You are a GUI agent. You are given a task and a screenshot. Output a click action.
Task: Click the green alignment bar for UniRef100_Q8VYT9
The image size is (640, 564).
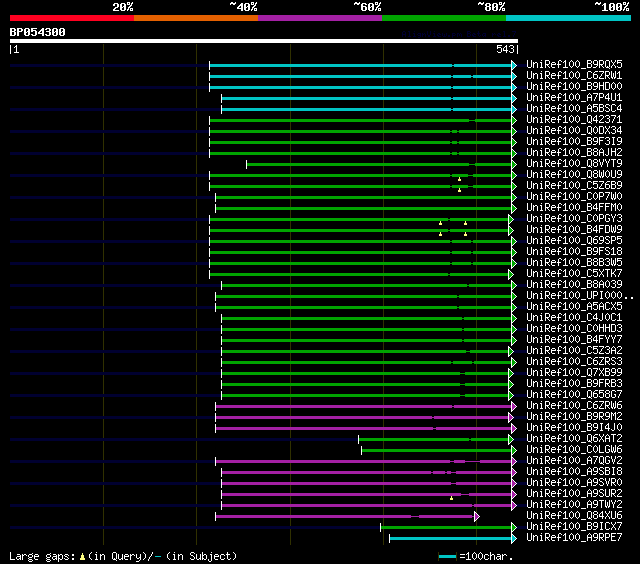point(379,164)
